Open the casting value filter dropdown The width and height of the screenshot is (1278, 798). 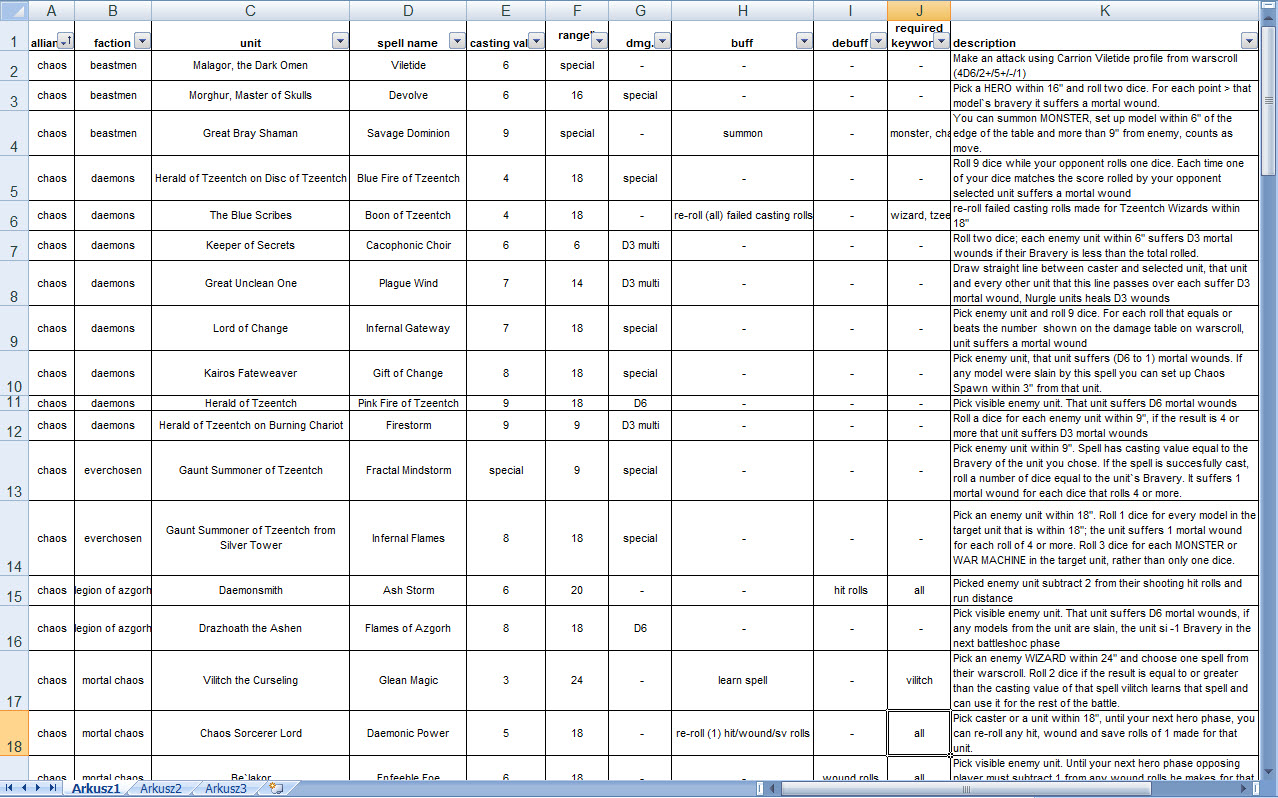coord(536,42)
